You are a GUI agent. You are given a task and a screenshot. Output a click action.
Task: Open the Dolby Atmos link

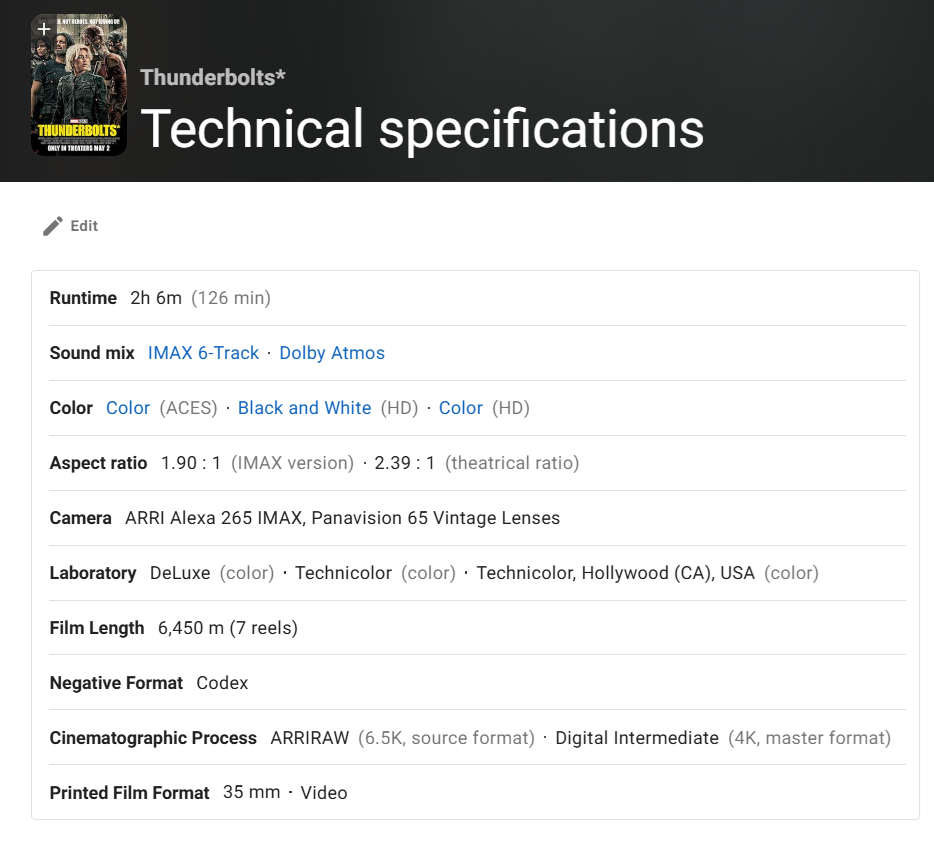332,353
